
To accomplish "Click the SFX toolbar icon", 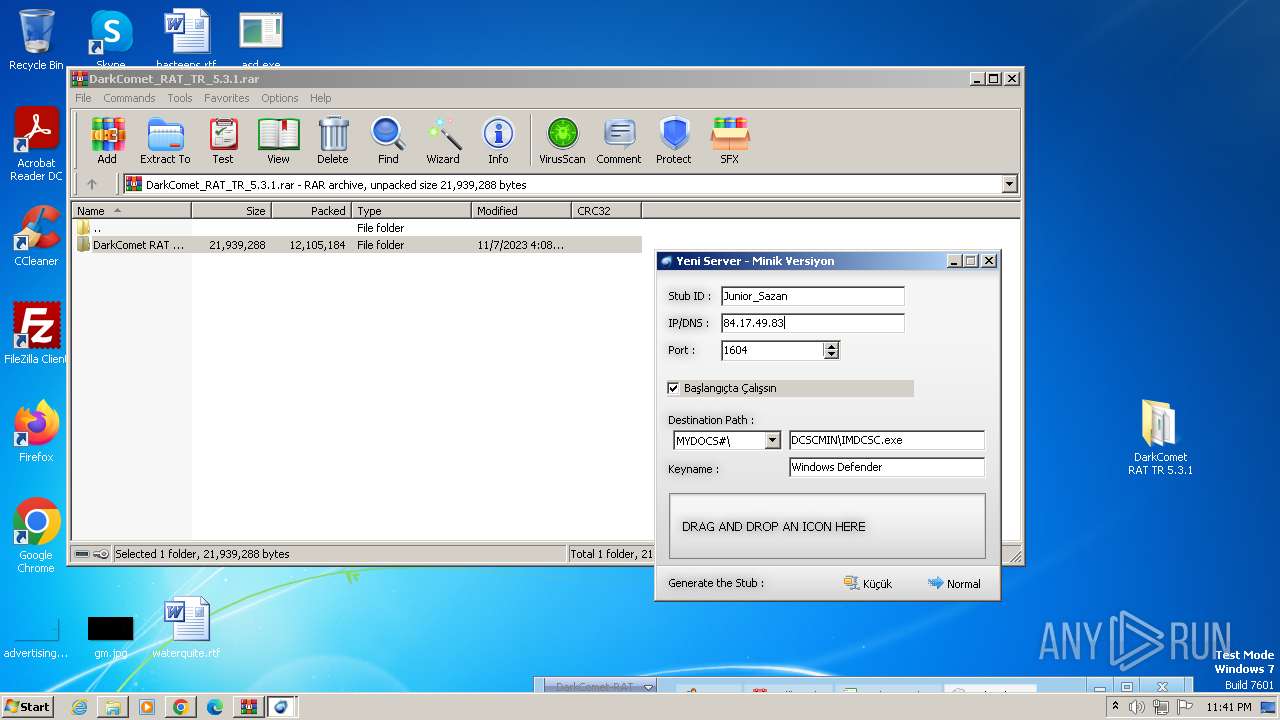I will pos(730,141).
